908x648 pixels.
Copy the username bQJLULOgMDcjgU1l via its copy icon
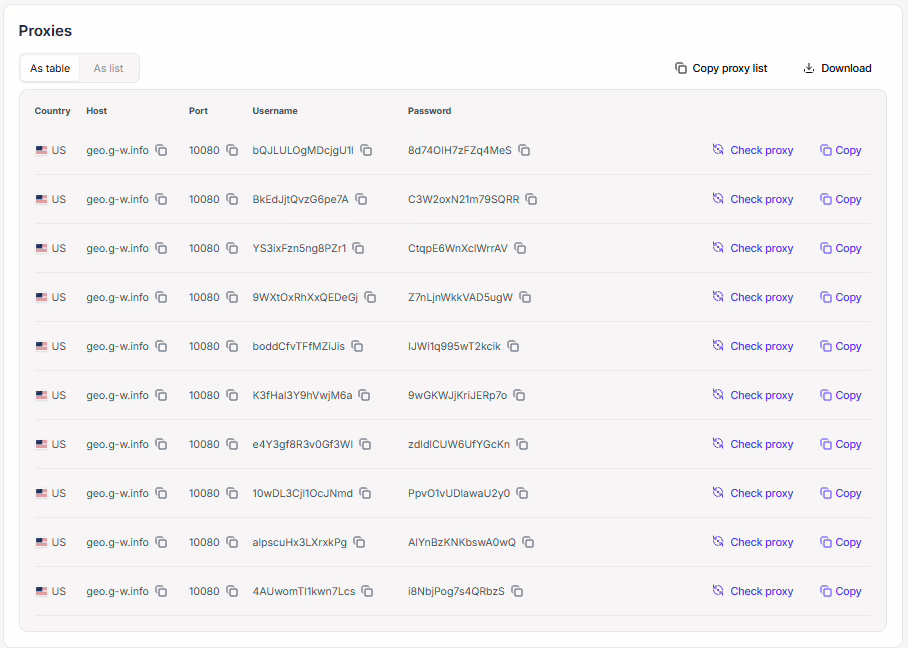[x=366, y=150]
